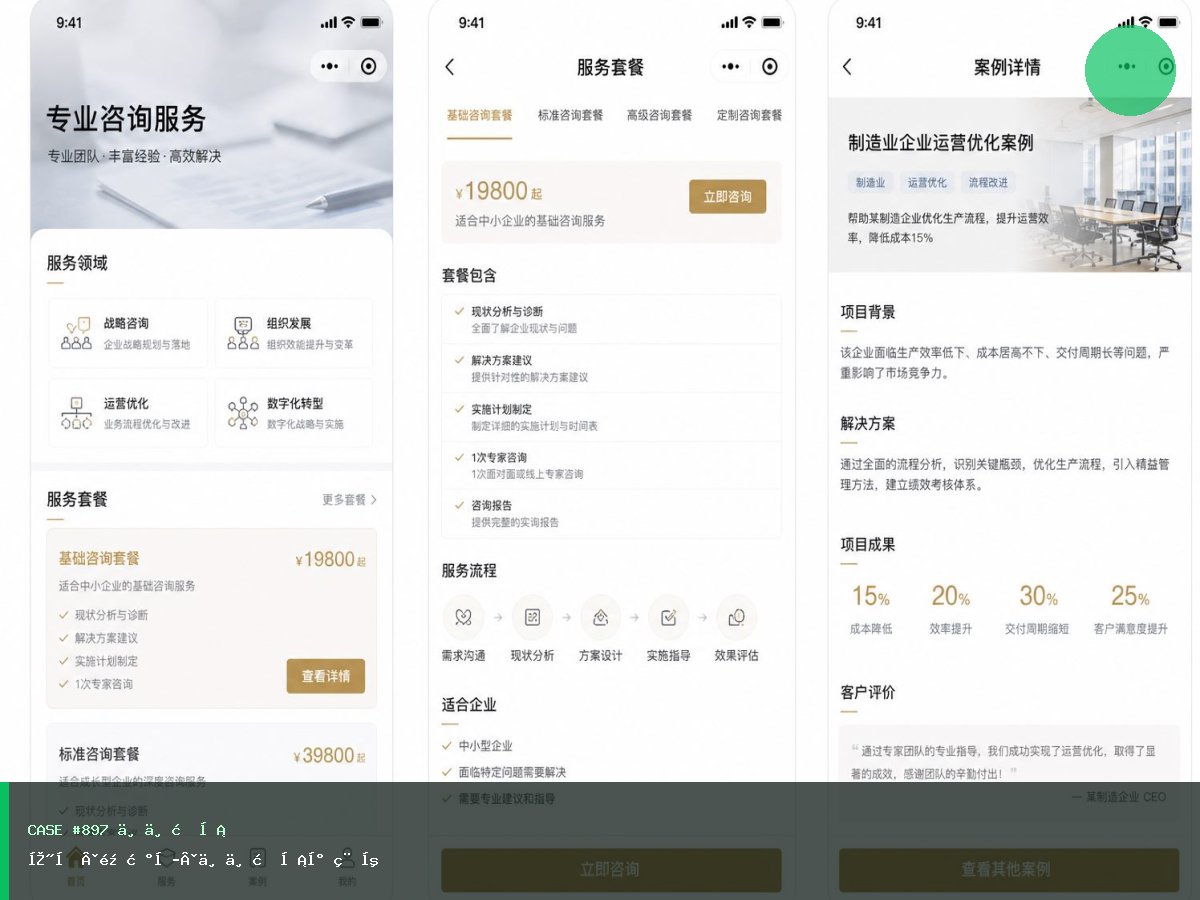Tap the 现状分析 process step icon
This screenshot has height=900, width=1200.
pos(532,617)
